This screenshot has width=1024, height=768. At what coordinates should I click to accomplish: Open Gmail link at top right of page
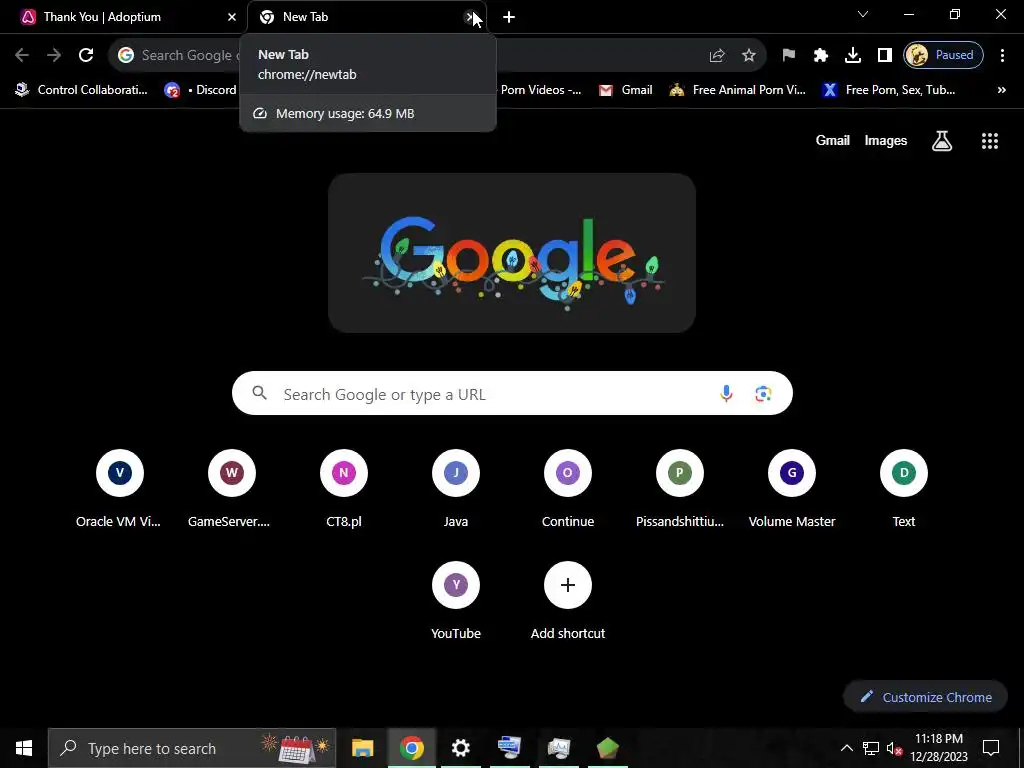click(x=832, y=140)
